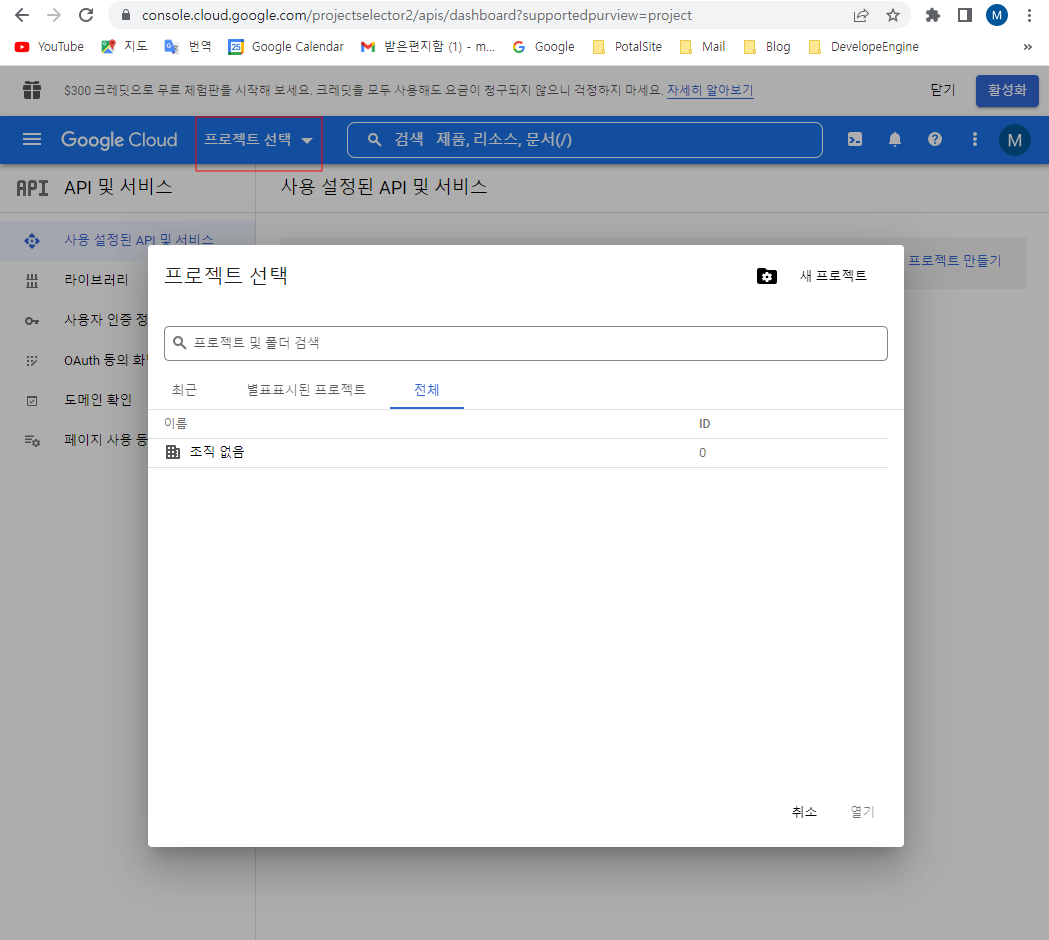Open 사용자 인증 정보 sidebar item
Viewport: 1049px width, 940px height.
(x=105, y=320)
